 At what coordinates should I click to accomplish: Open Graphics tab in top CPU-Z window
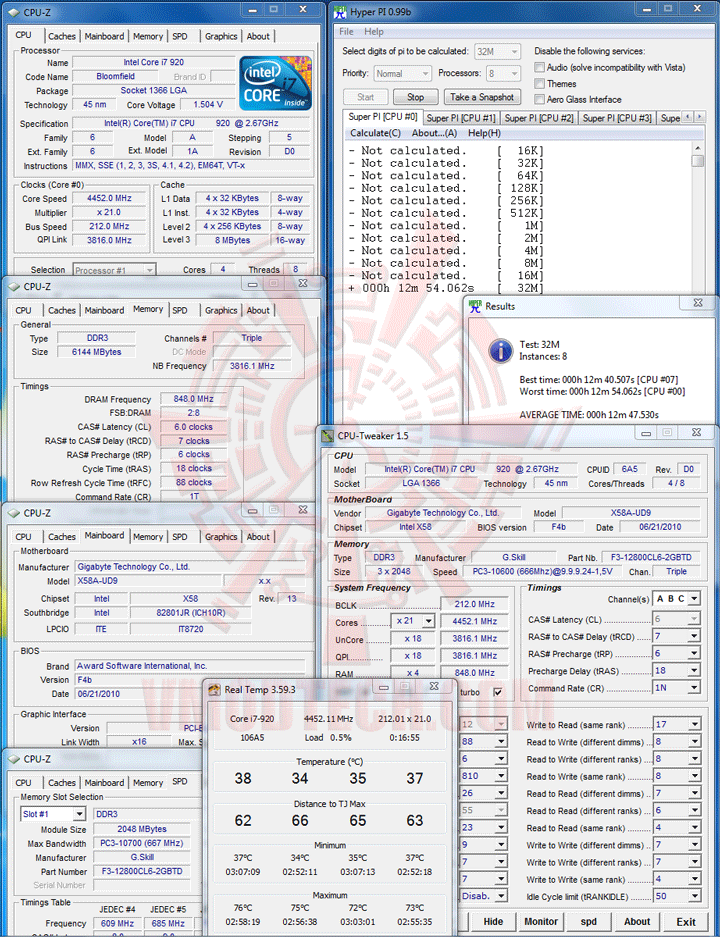pyautogui.click(x=221, y=36)
